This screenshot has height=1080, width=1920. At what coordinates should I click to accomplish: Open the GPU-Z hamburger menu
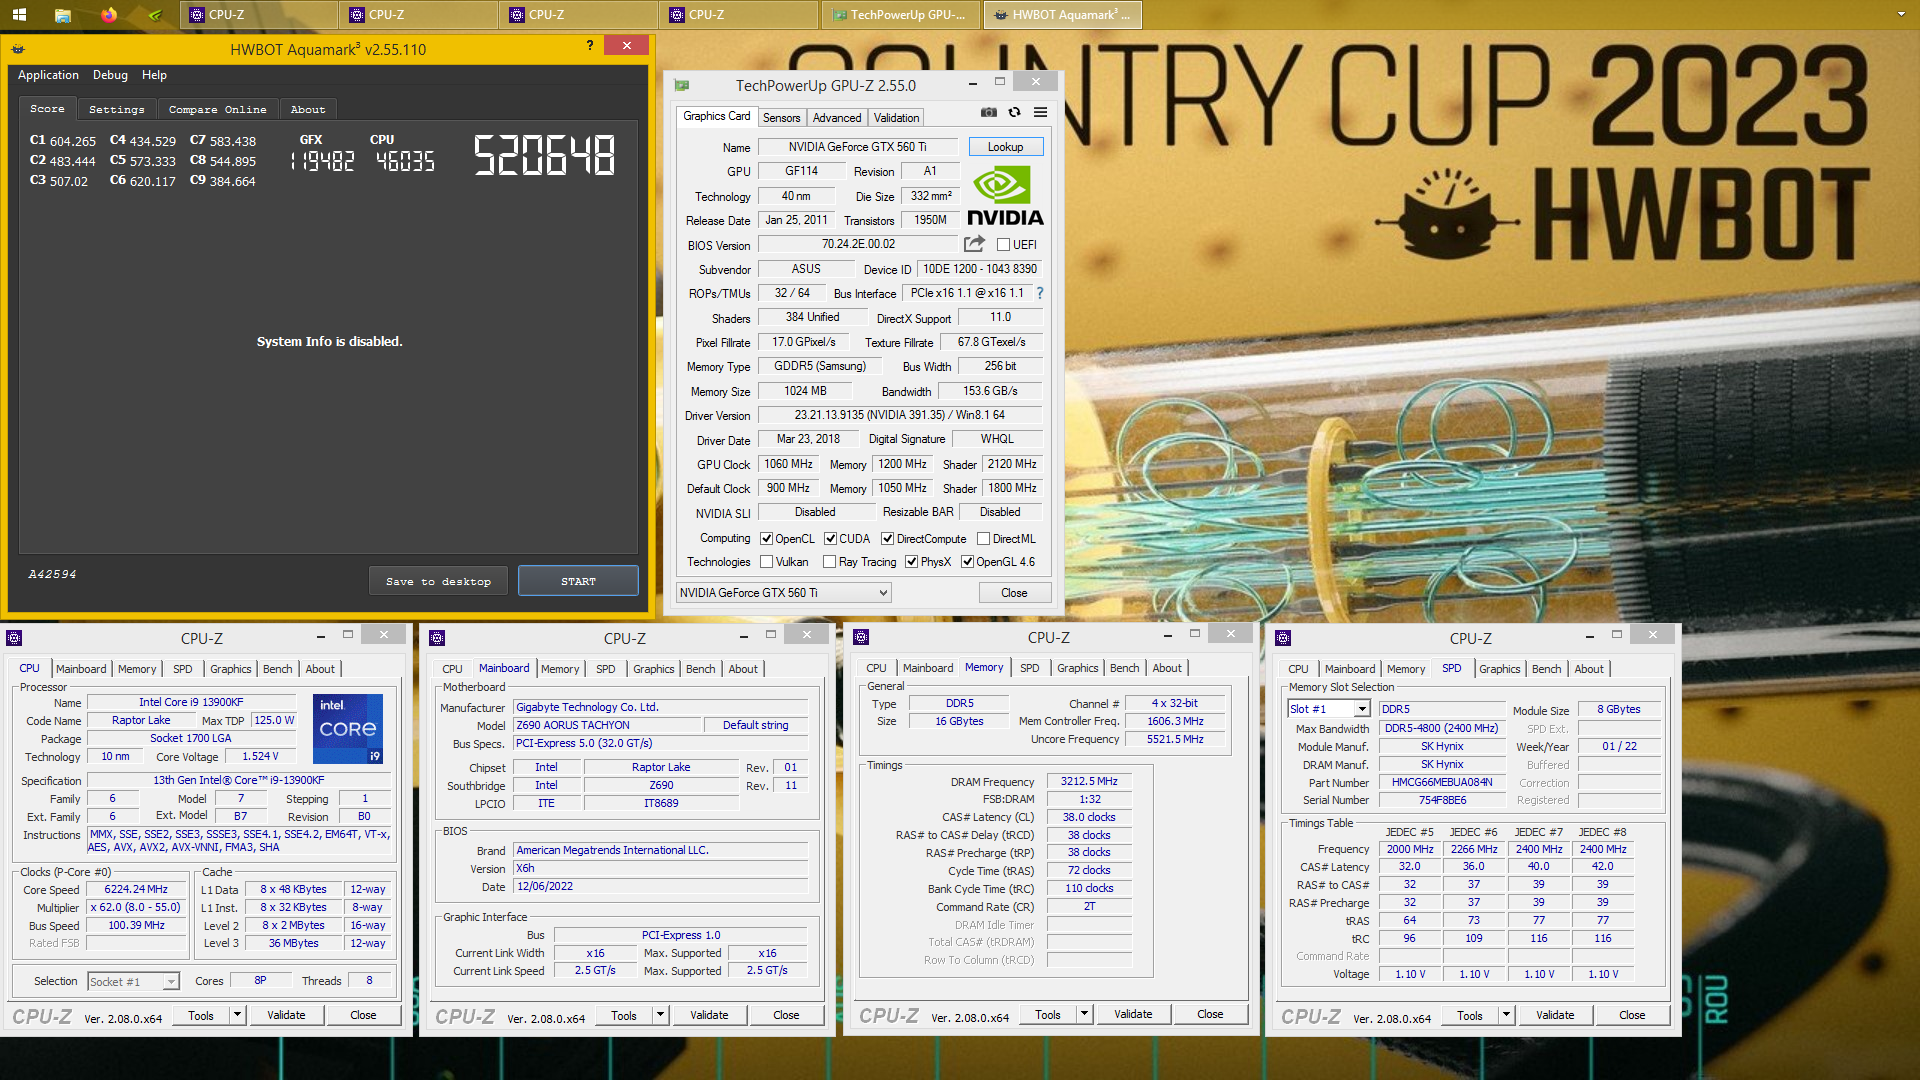[1040, 112]
